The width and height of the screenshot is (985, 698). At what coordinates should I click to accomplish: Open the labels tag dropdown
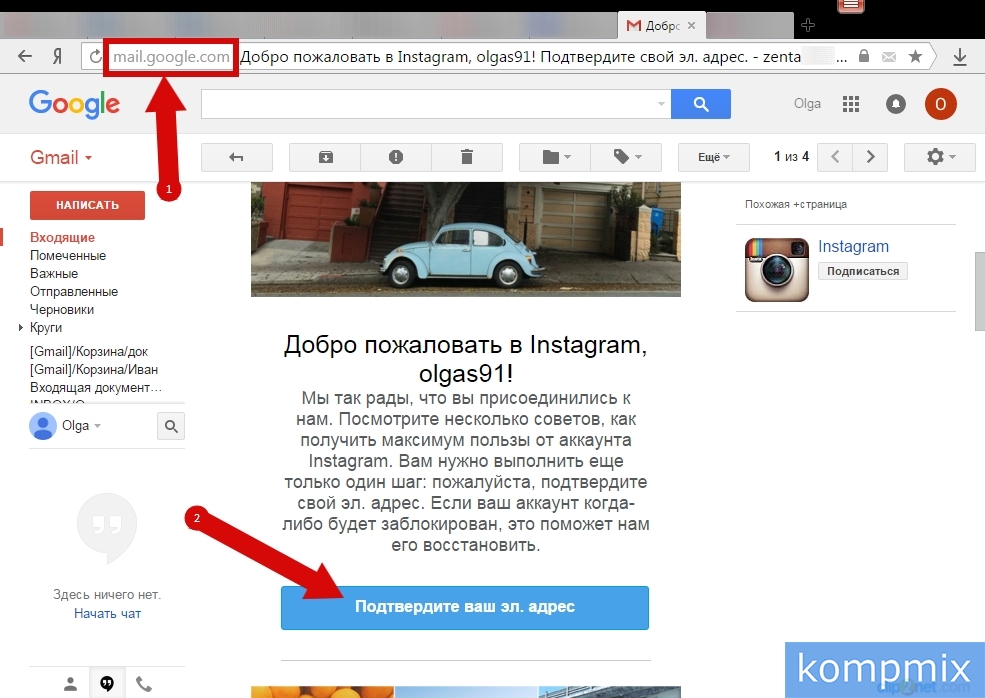[x=626, y=157]
